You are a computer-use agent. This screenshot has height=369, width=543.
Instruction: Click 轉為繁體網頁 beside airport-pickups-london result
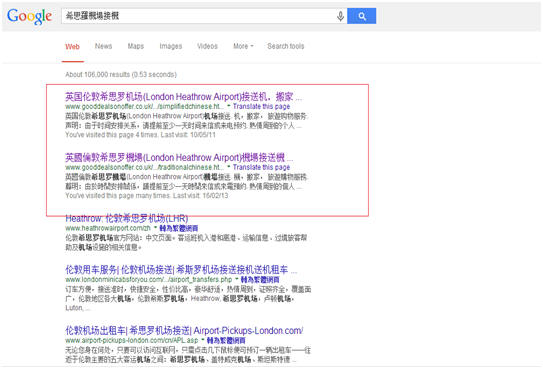coord(226,340)
